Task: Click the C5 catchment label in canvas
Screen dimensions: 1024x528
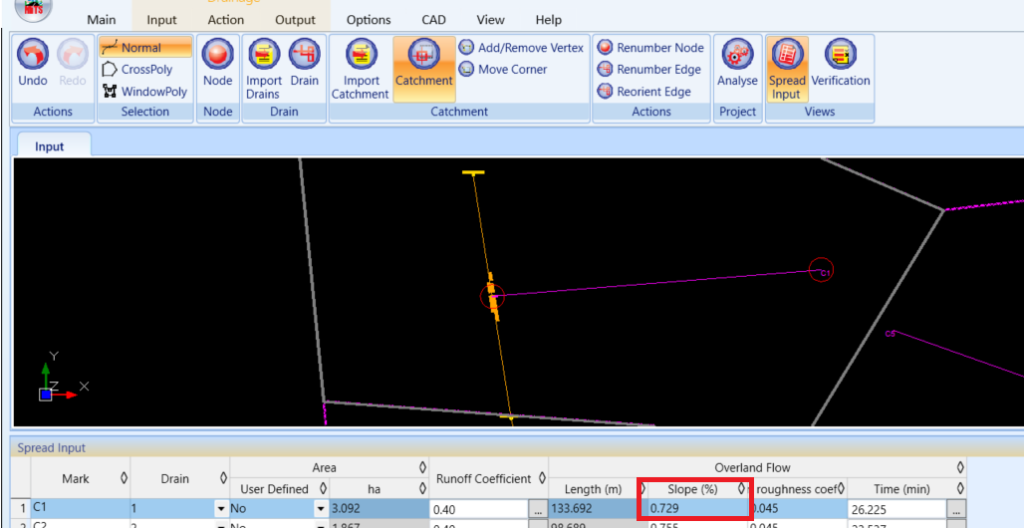Action: [x=889, y=334]
